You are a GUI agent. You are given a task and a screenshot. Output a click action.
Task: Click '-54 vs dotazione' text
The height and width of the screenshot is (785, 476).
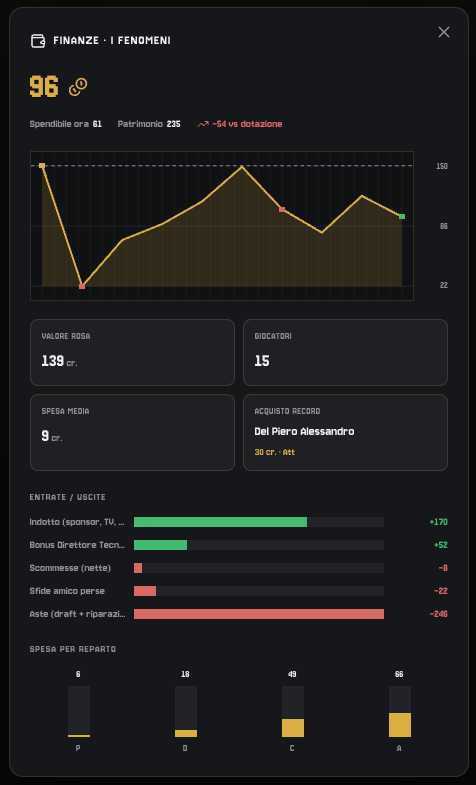tap(247, 124)
